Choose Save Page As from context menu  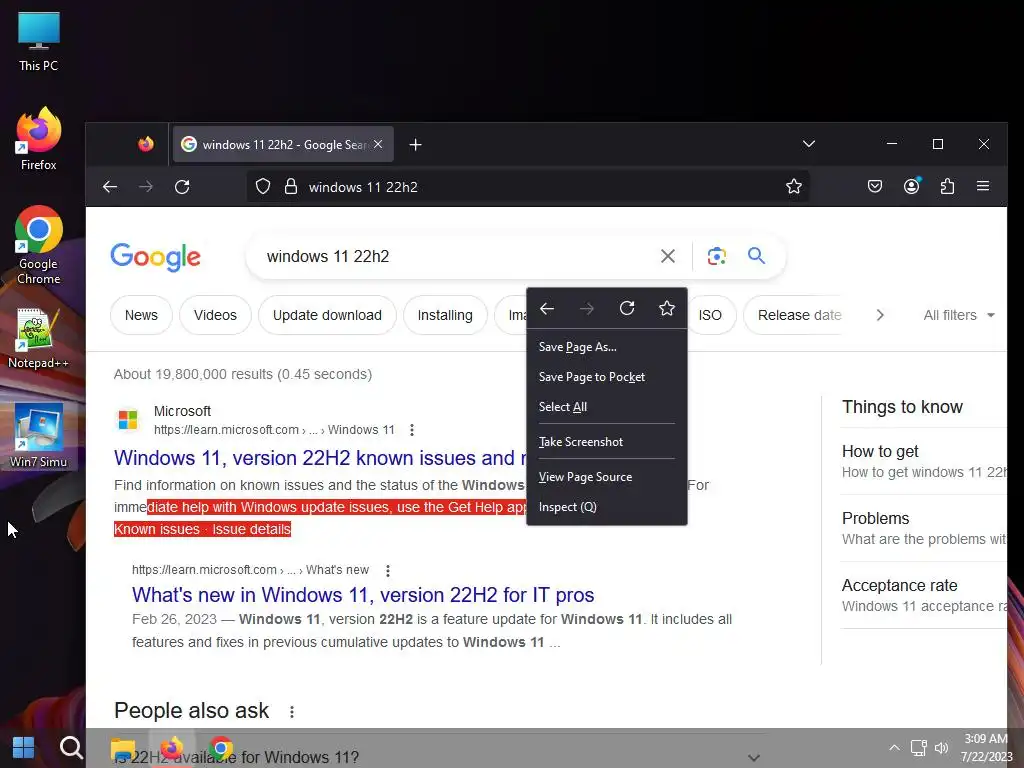607,347
